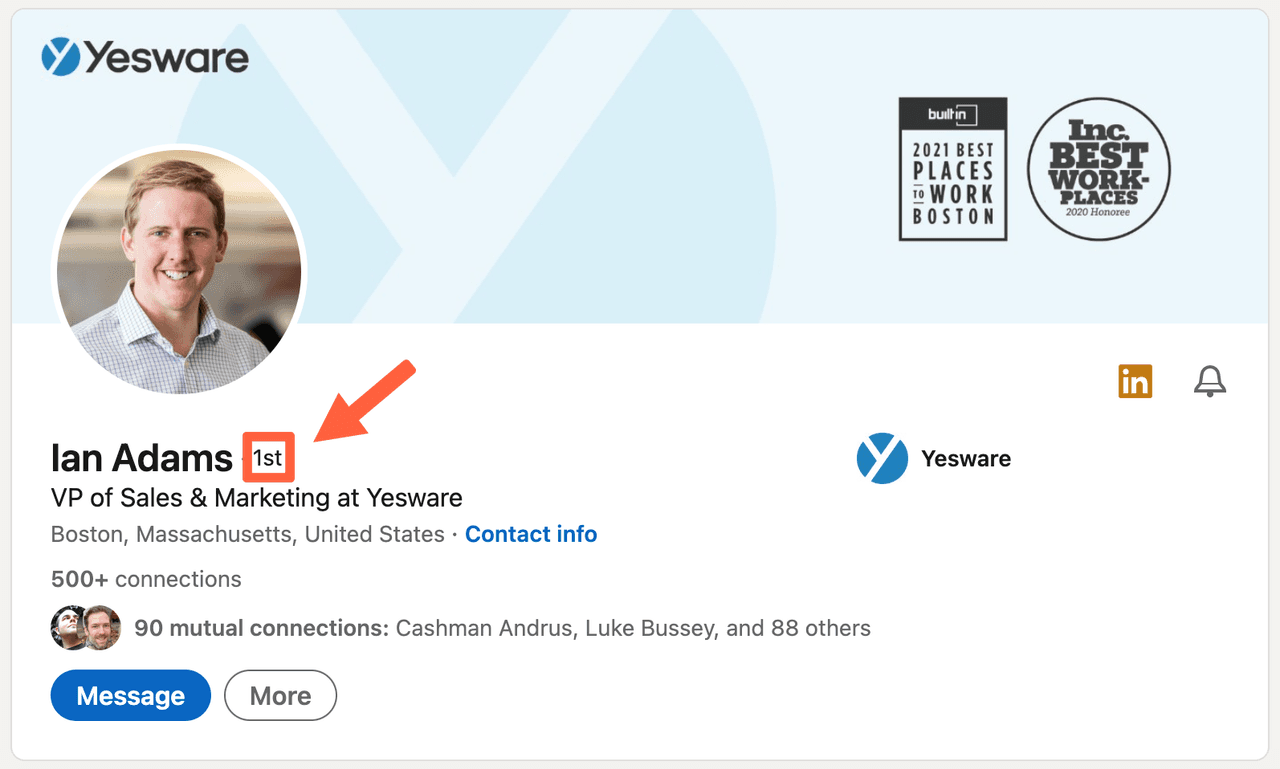Click the LinkedIn app icon

[1135, 381]
